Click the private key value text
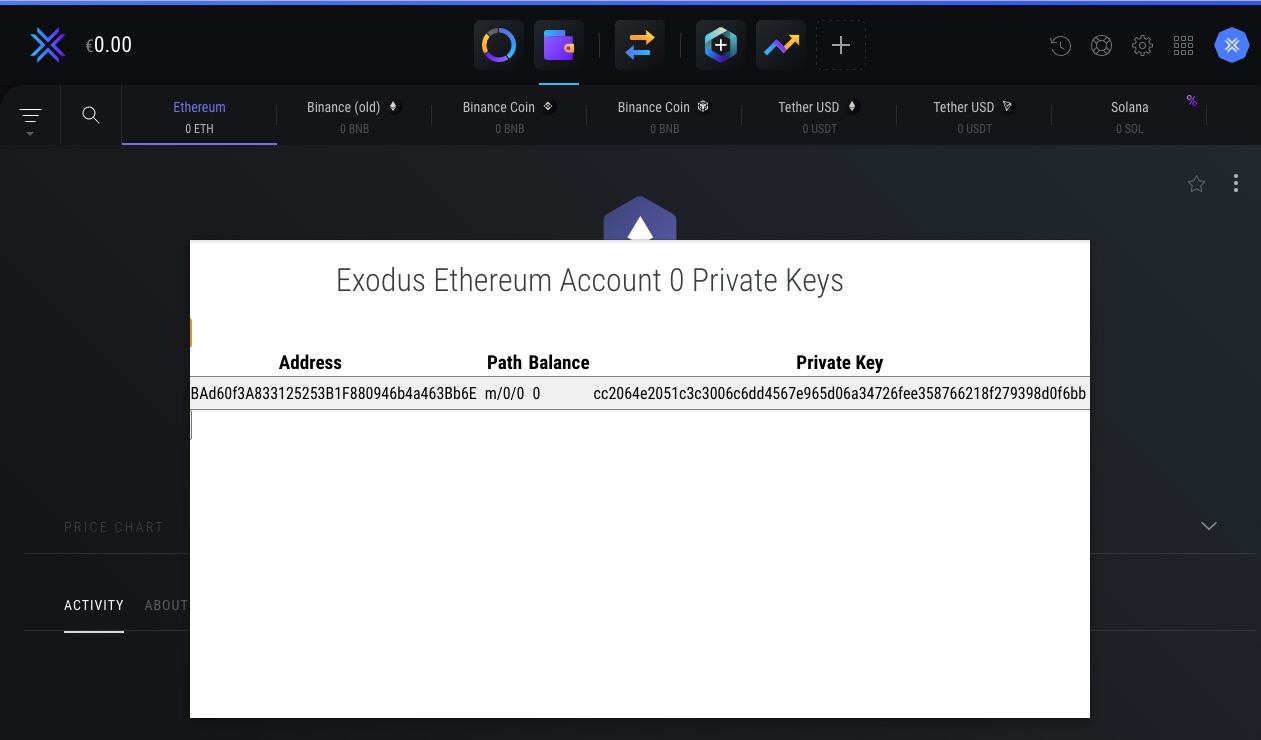The width and height of the screenshot is (1261, 740). point(839,394)
